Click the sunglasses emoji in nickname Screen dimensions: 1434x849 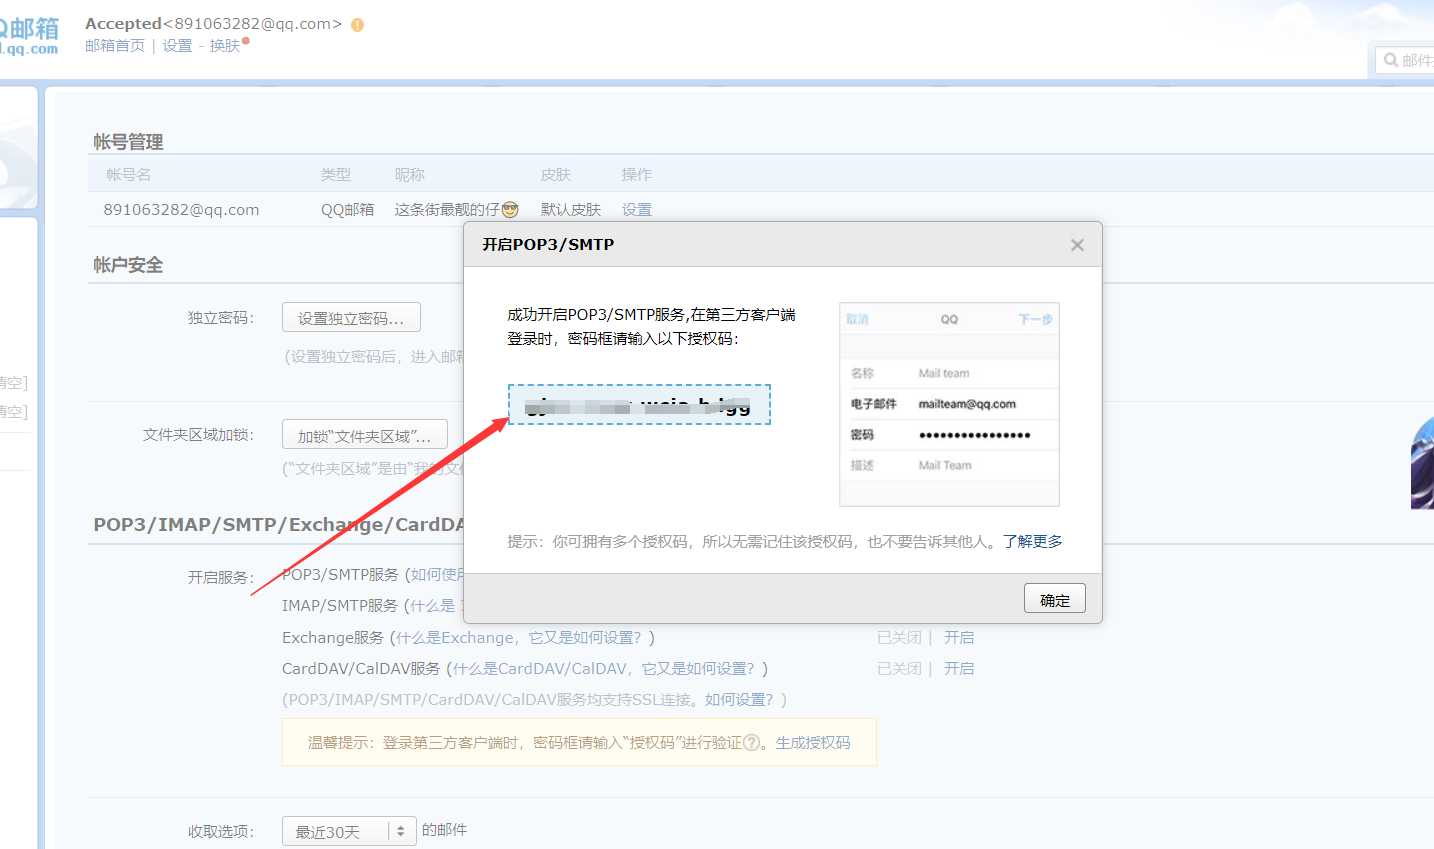(510, 209)
